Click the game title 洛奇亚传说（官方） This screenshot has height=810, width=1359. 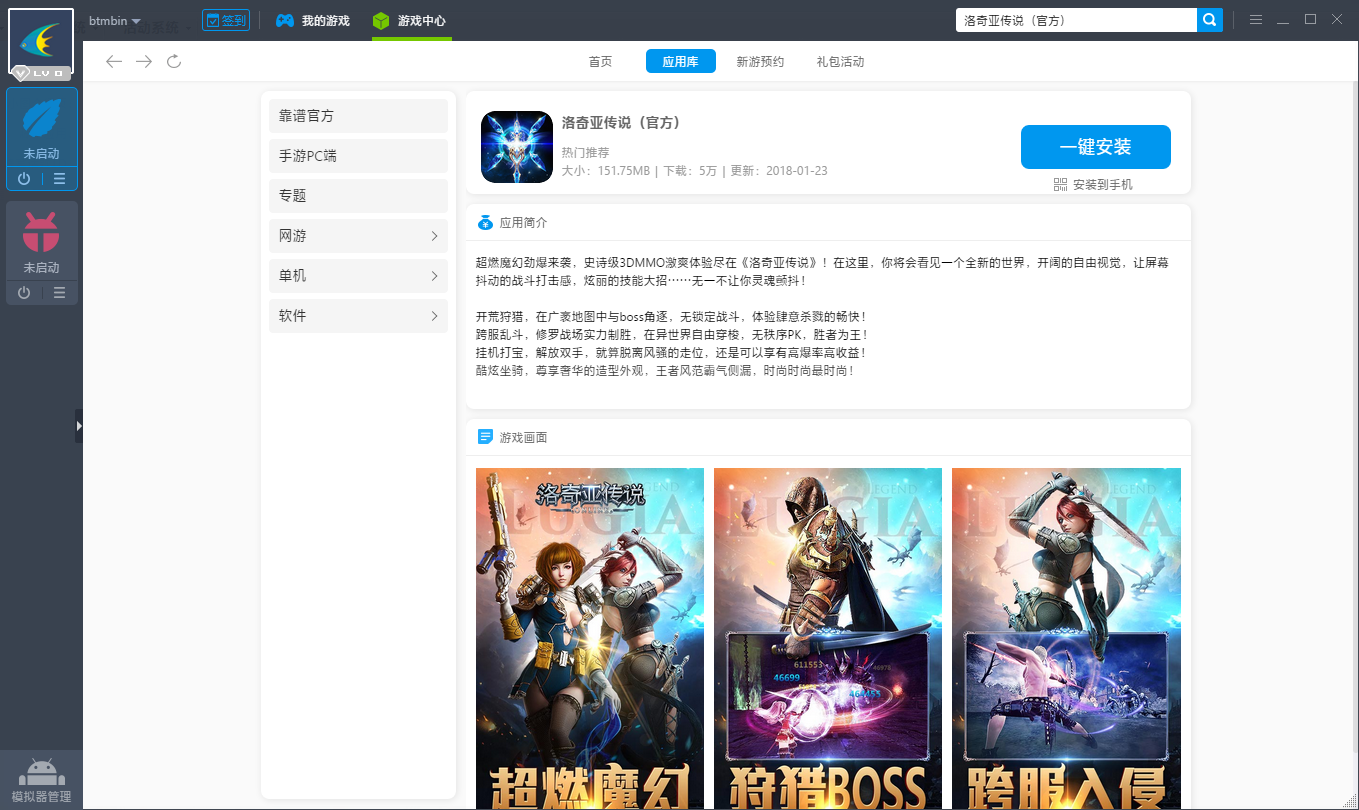coord(621,123)
